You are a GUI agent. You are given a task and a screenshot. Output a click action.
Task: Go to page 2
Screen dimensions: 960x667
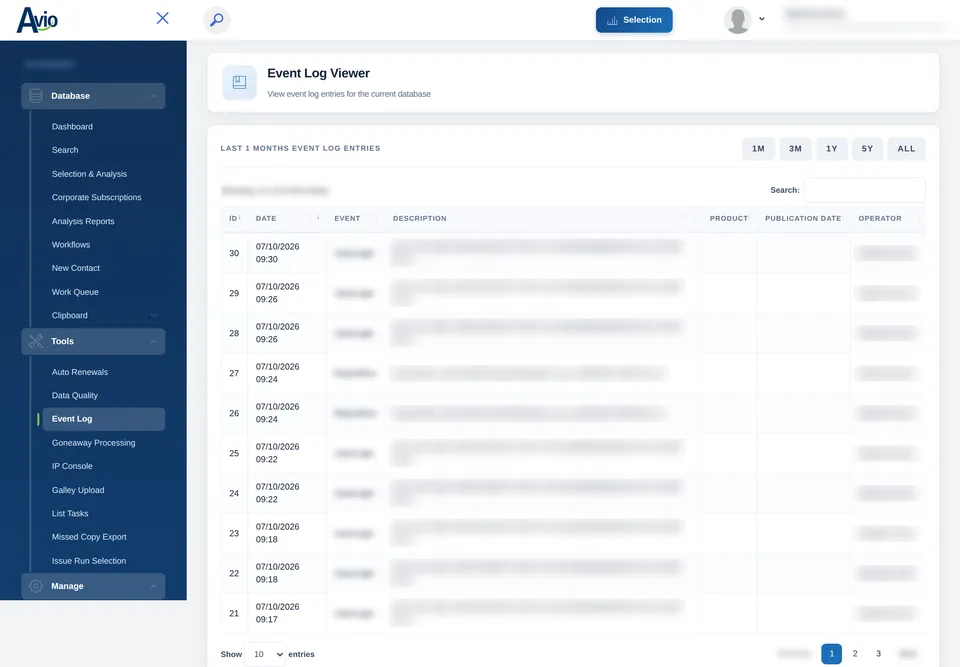[855, 654]
